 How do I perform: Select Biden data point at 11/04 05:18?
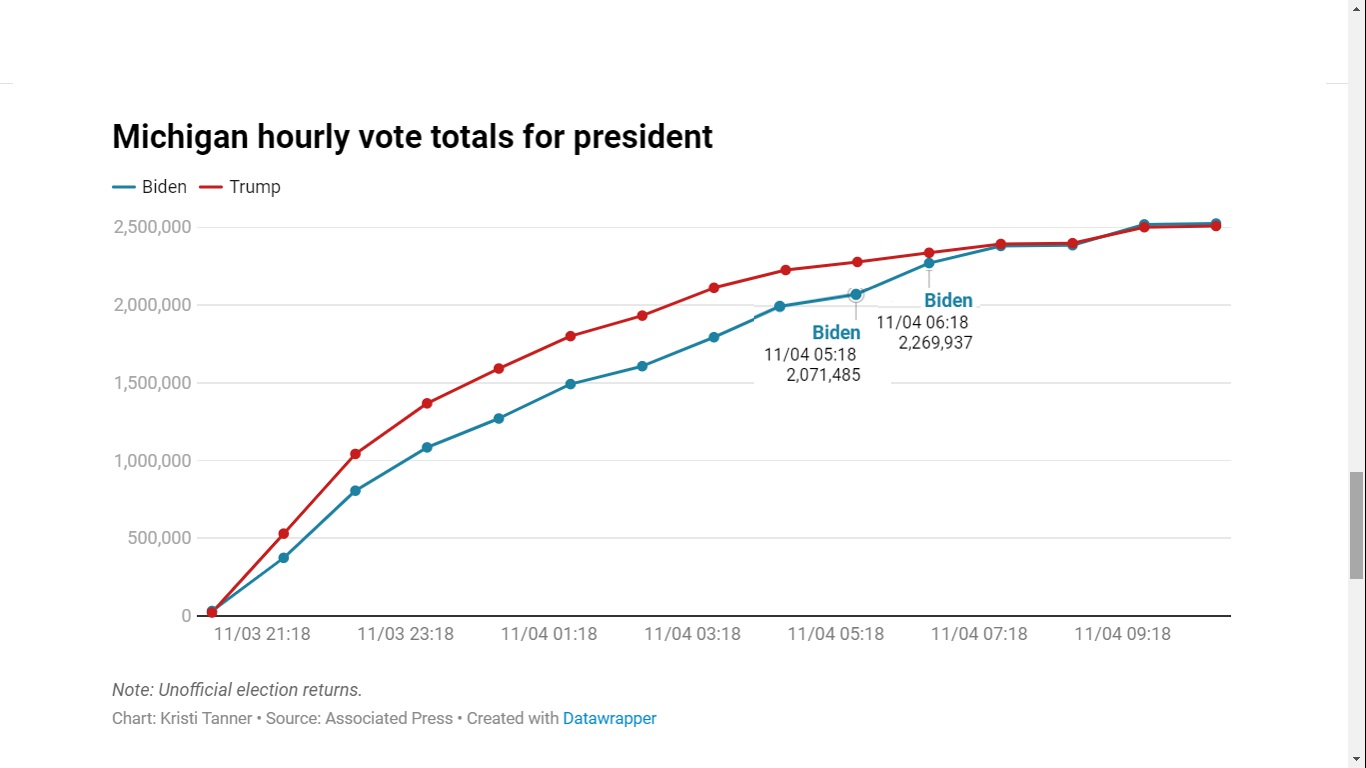point(856,295)
